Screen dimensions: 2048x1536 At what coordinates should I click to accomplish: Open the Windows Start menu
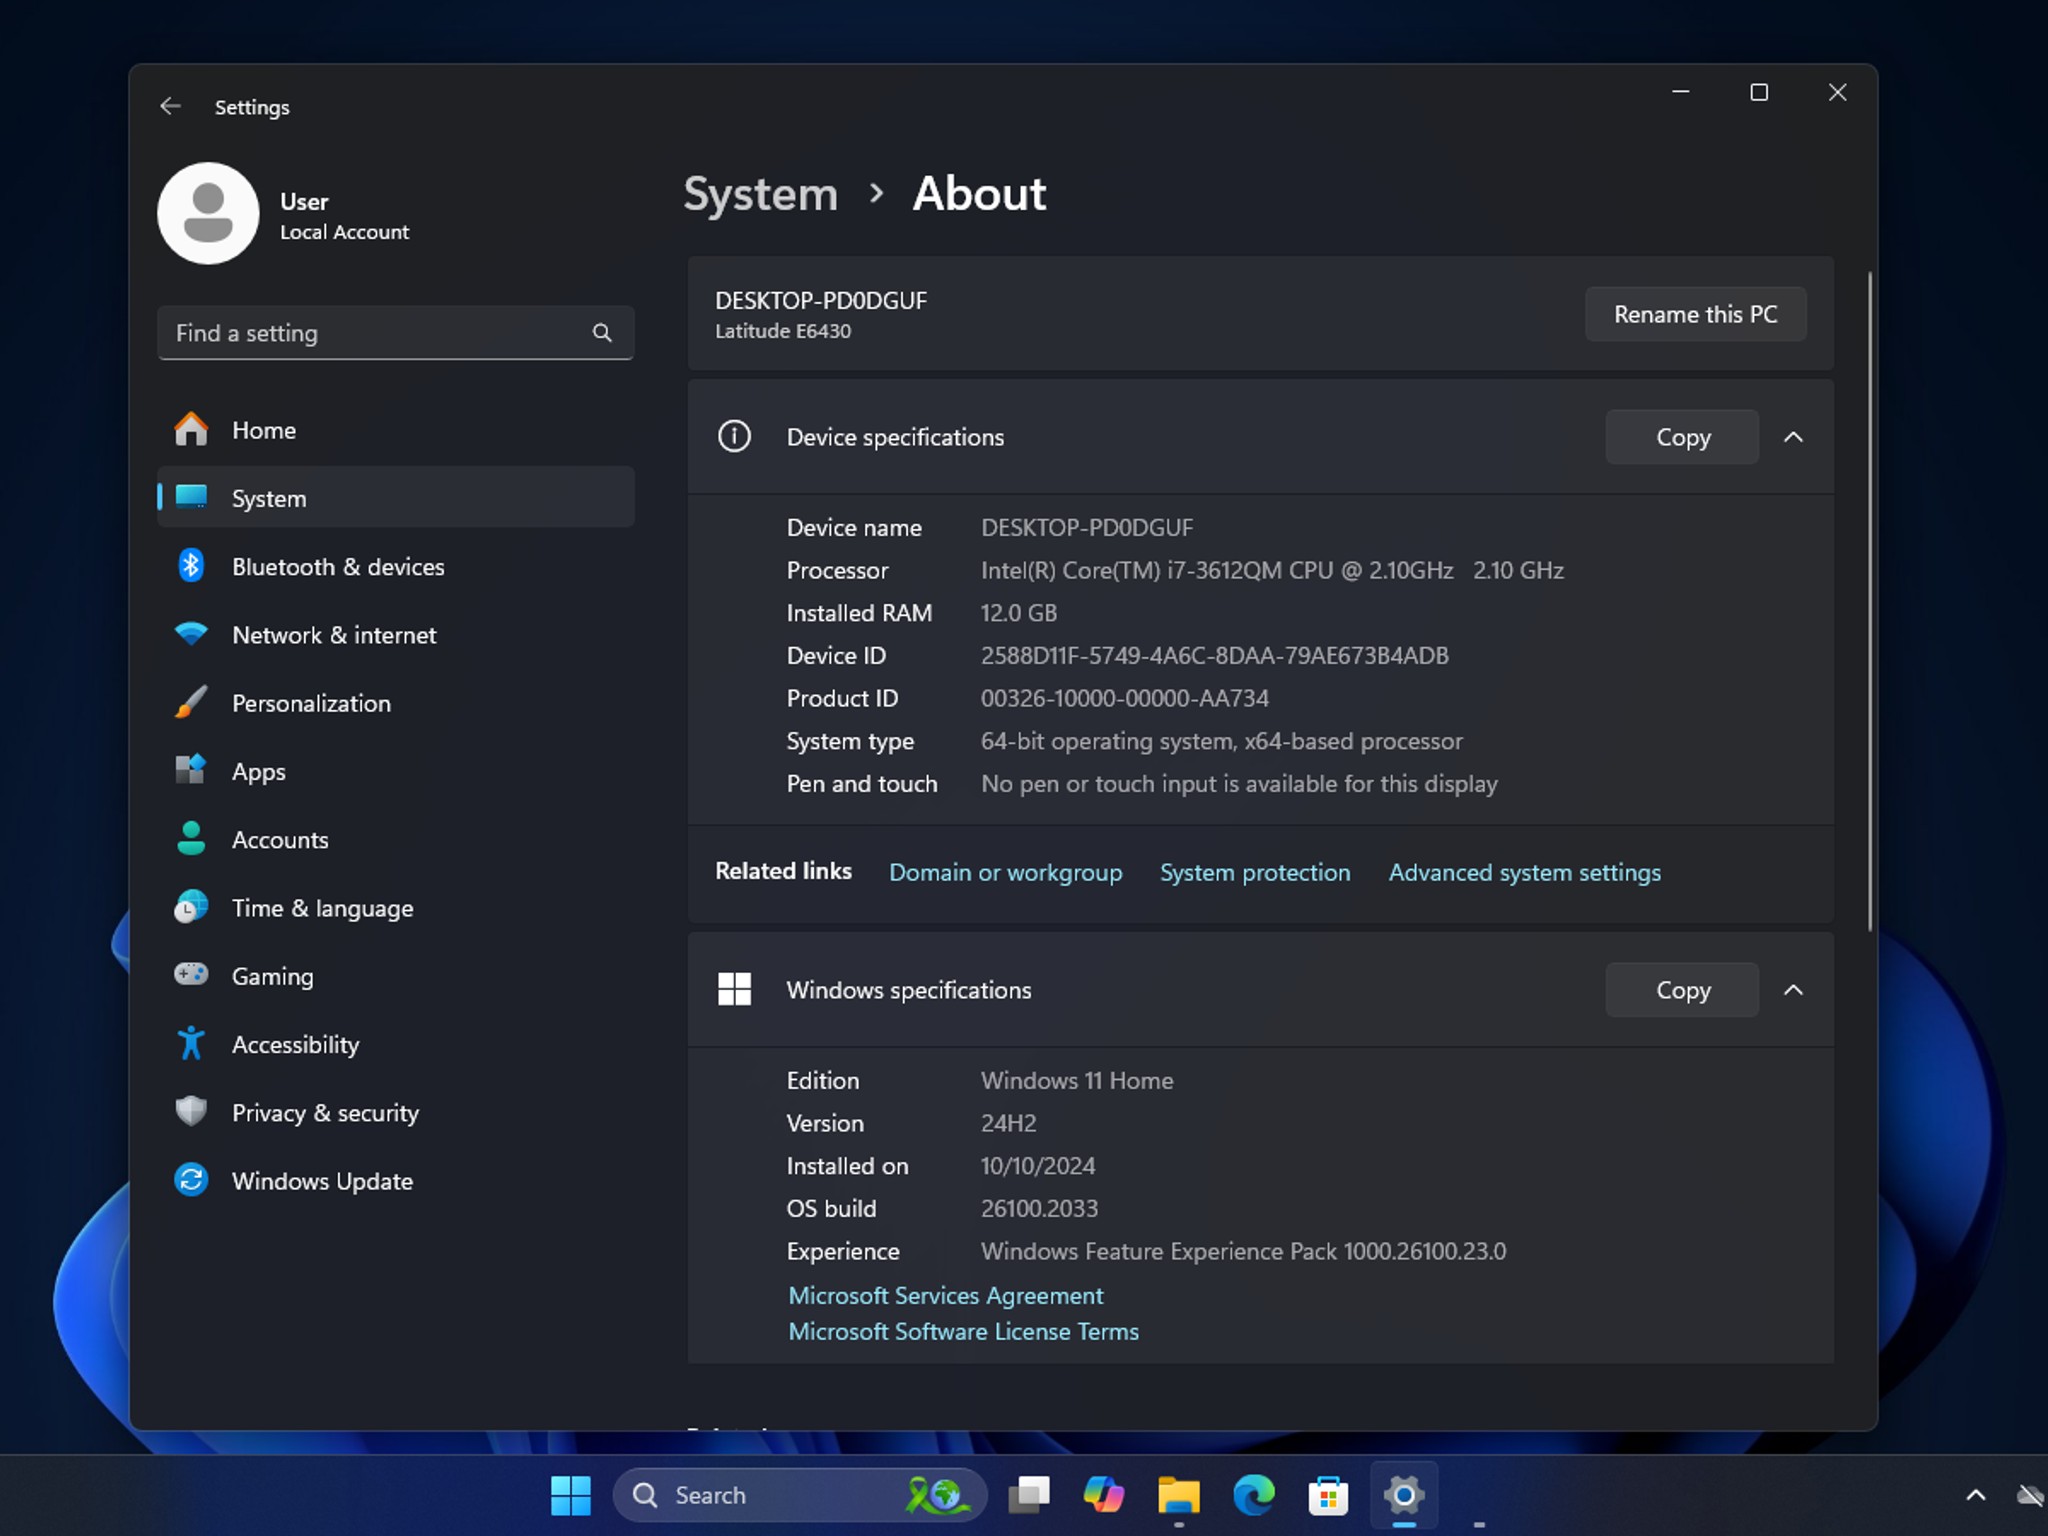pyautogui.click(x=571, y=1495)
